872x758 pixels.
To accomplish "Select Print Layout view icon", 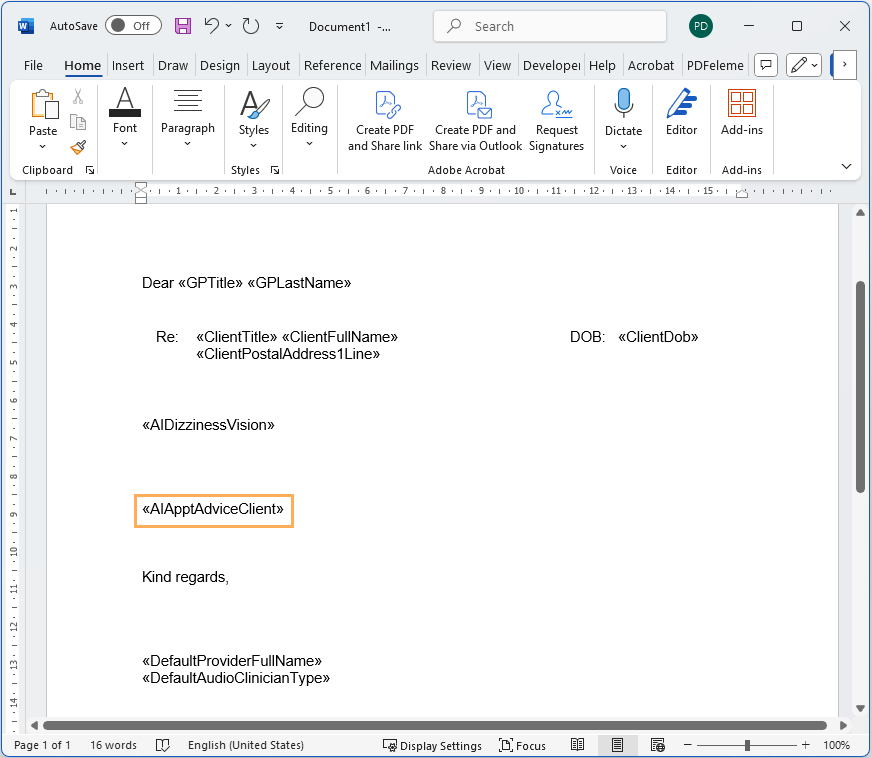I will 617,745.
